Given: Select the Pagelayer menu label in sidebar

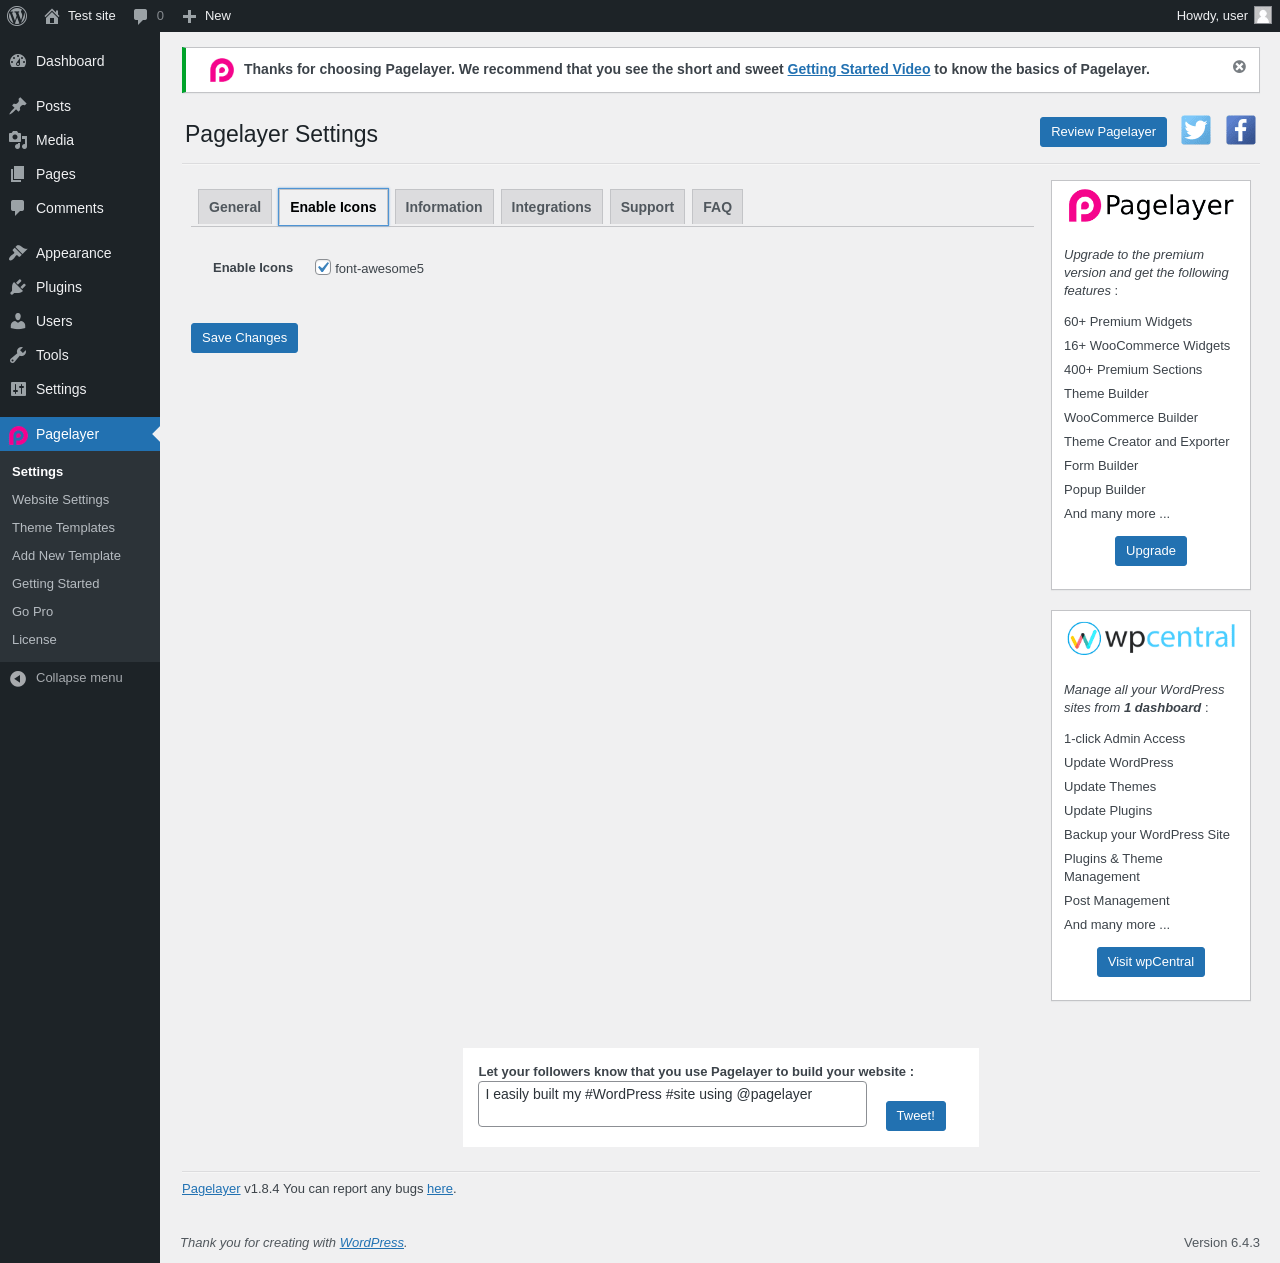Looking at the screenshot, I should point(67,434).
